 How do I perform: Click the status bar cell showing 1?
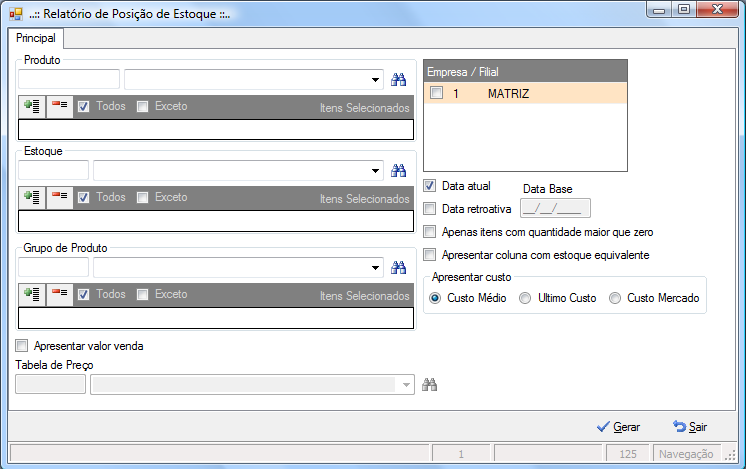[x=461, y=454]
